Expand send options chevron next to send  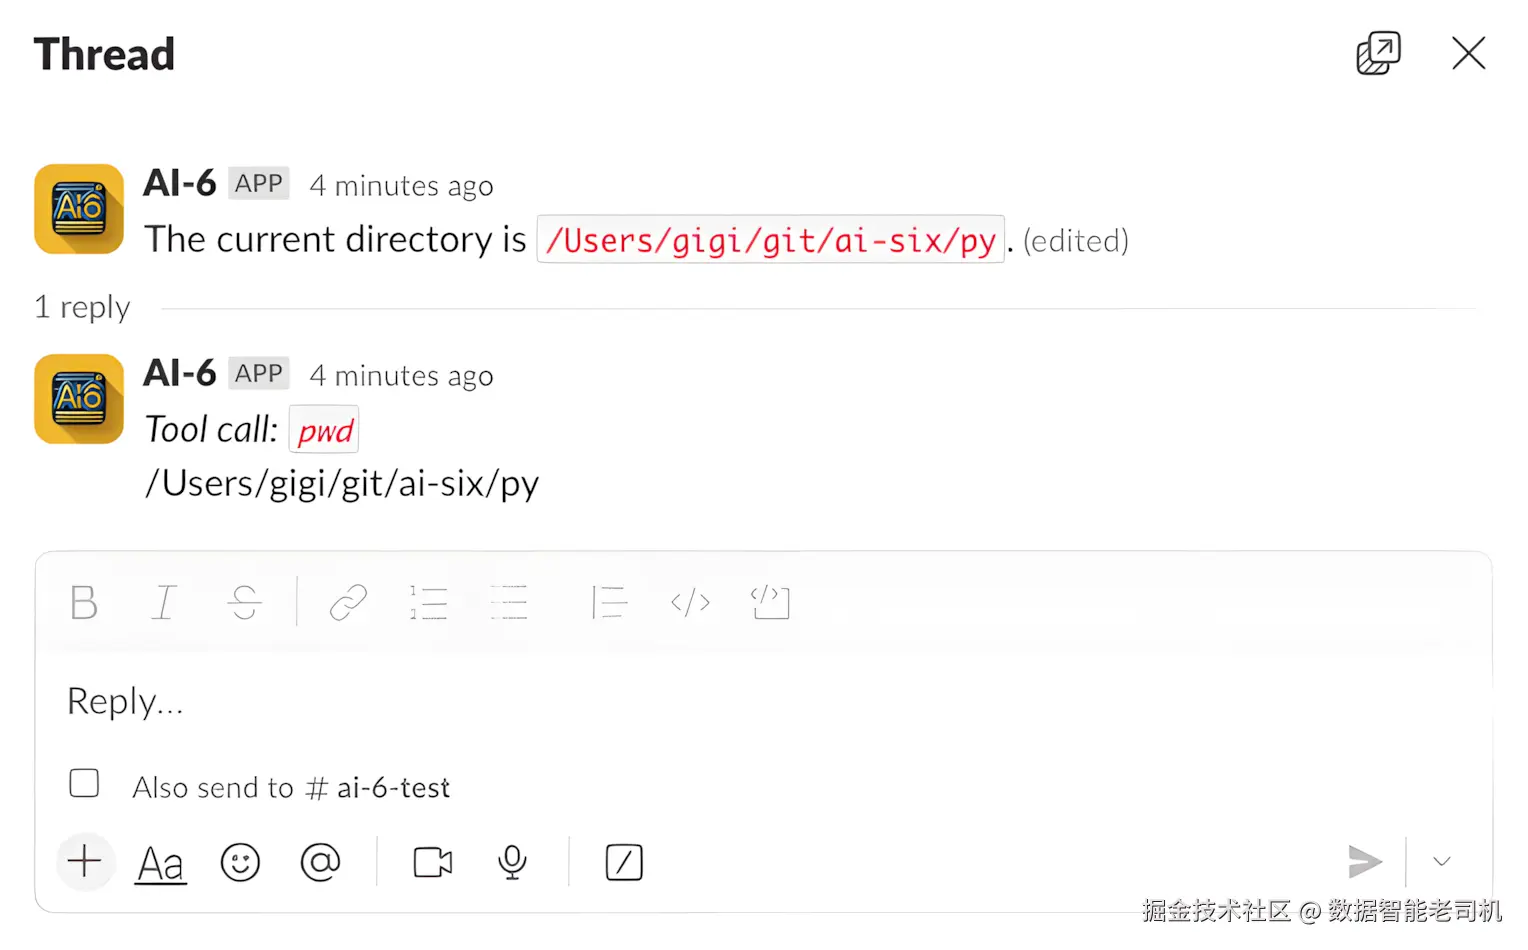point(1441,861)
